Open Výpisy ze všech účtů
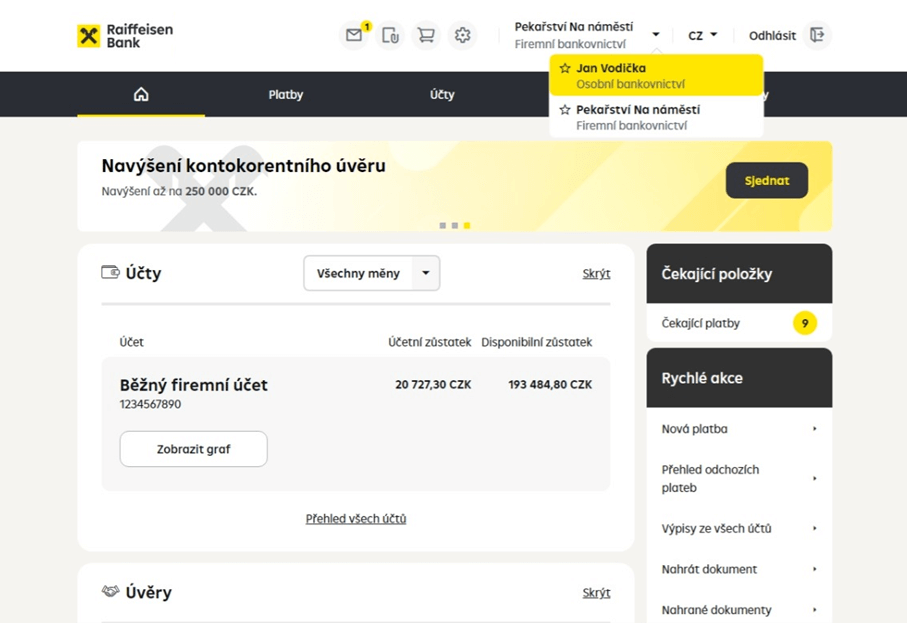907x623 pixels. click(x=739, y=528)
